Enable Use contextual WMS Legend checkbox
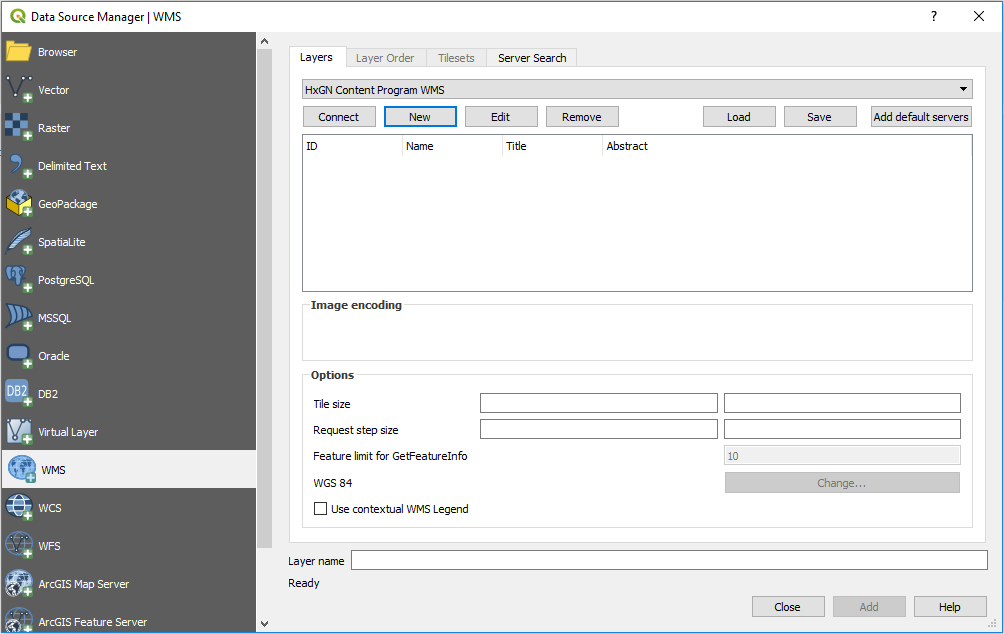Screen dimensions: 1004x634 (321, 509)
